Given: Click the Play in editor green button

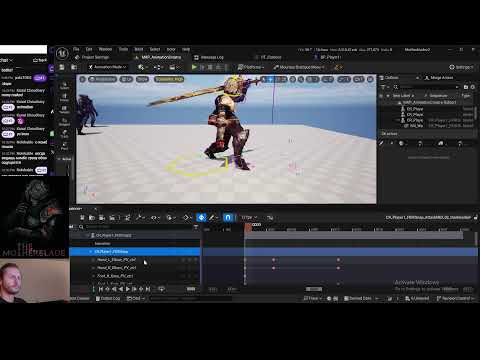Looking at the screenshot, I should coord(194,67).
